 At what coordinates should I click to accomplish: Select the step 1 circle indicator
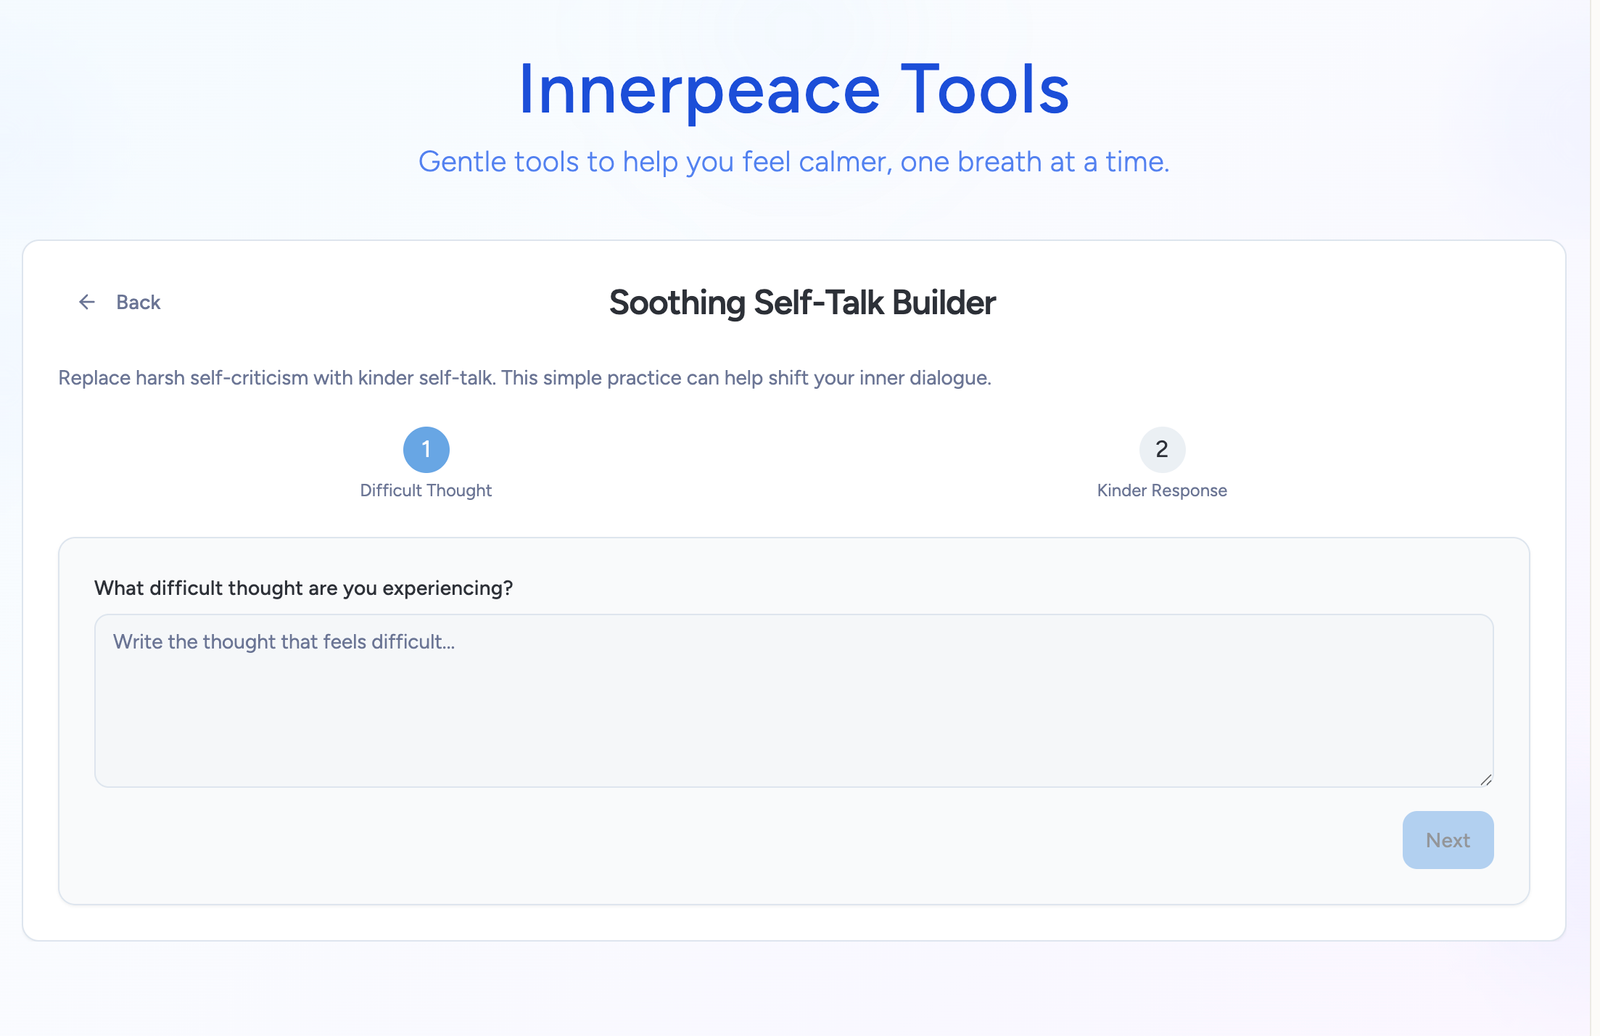(426, 450)
